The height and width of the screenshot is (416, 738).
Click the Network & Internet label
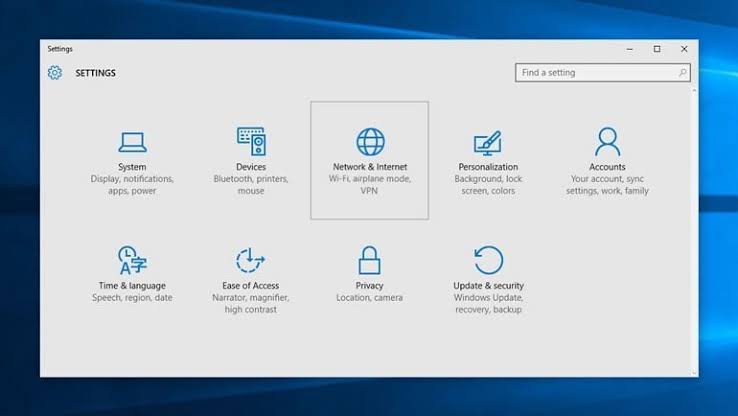(370, 167)
